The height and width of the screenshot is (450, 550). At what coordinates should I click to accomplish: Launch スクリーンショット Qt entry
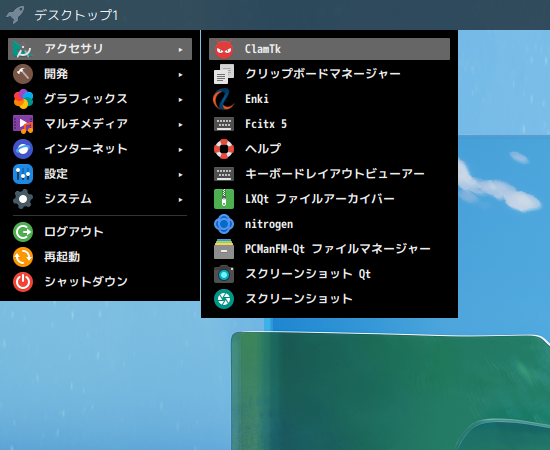(x=329, y=274)
